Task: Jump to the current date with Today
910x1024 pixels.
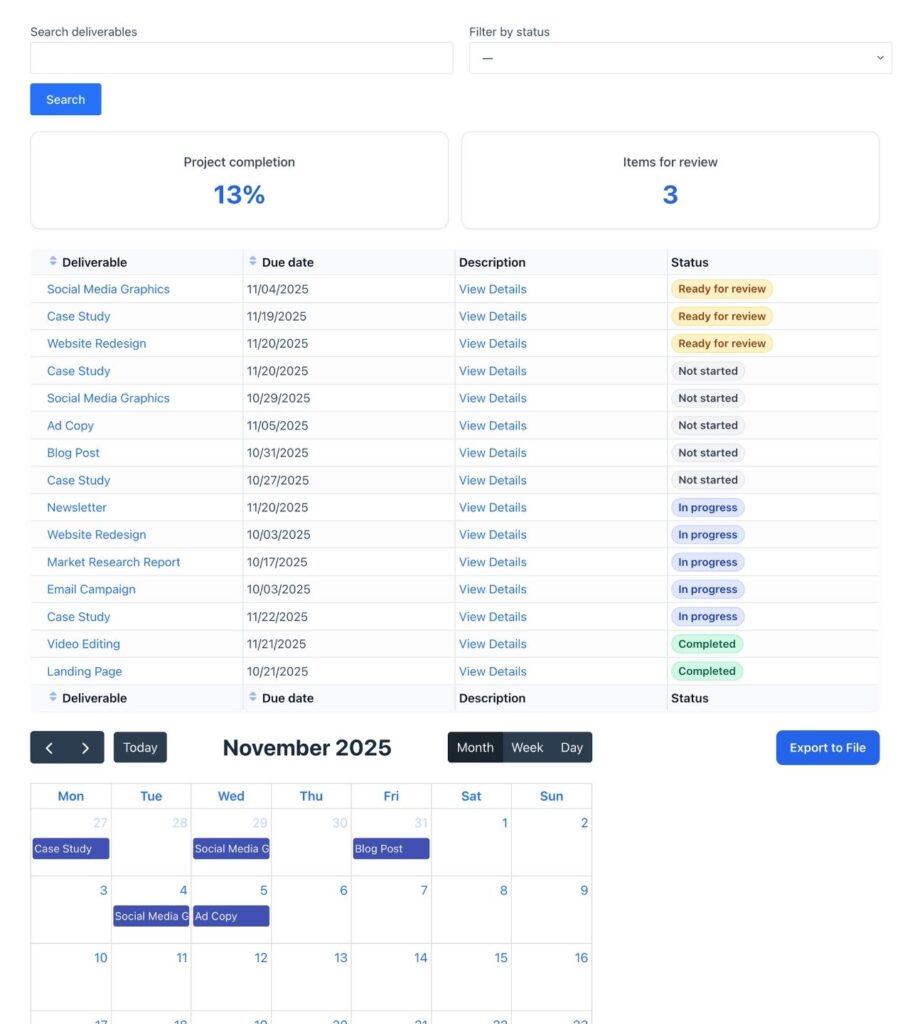Action: pos(140,747)
